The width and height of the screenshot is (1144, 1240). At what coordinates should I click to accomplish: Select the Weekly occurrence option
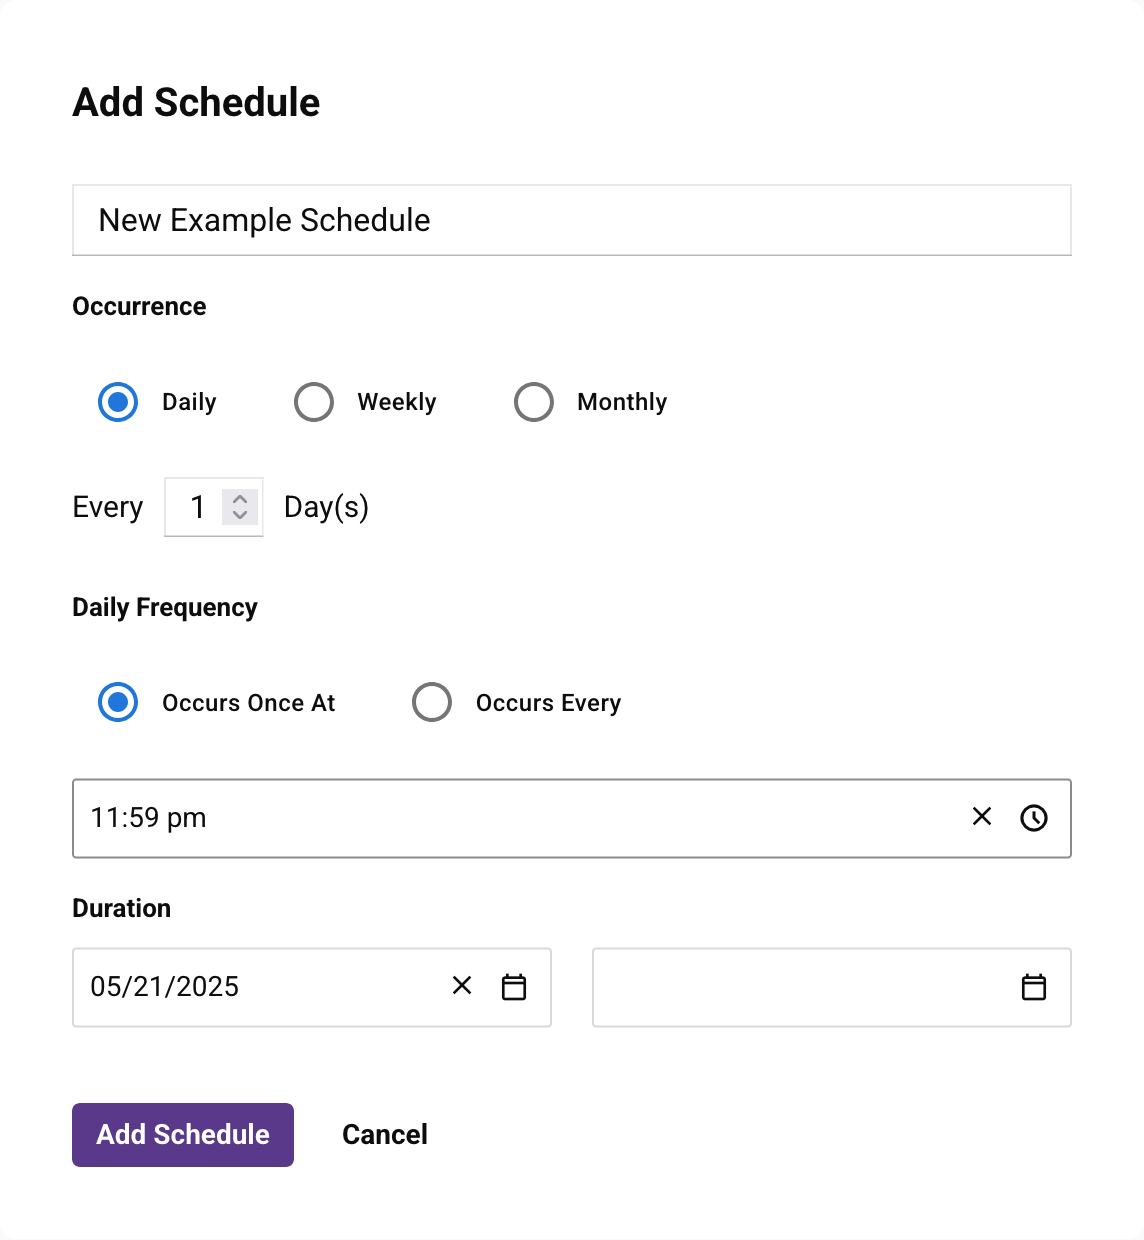(x=313, y=402)
